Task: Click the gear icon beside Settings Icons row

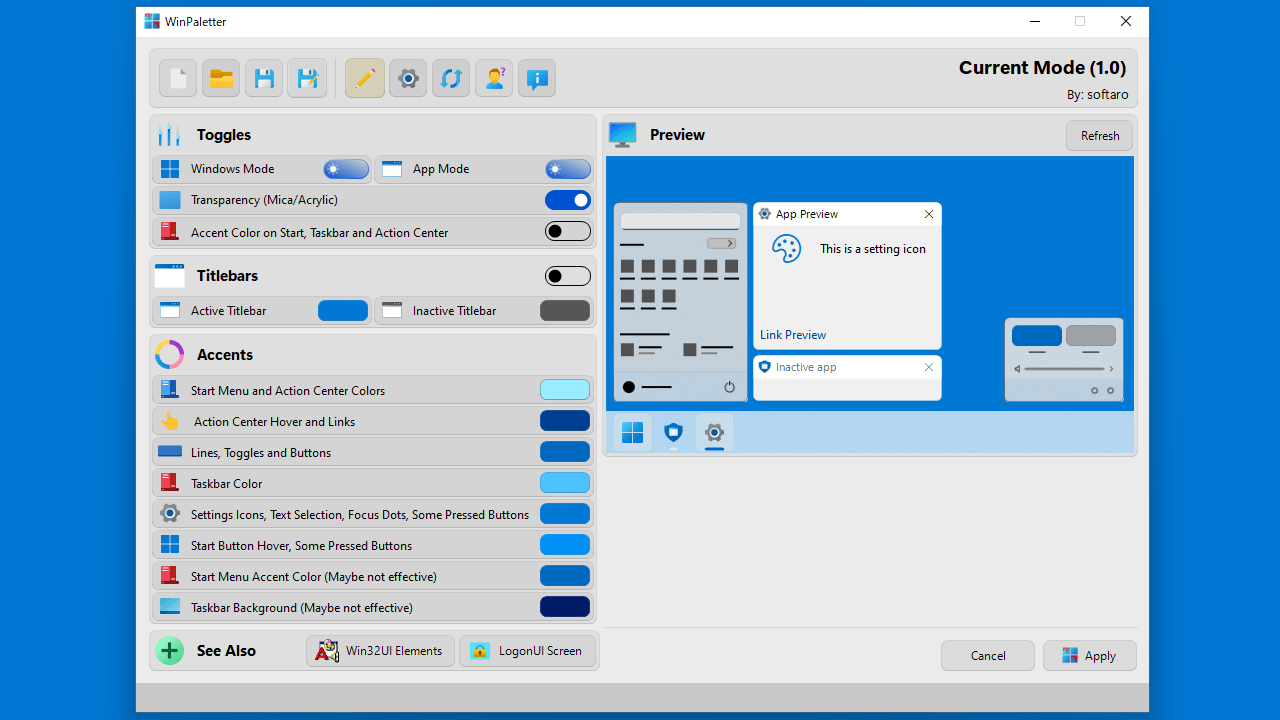Action: point(170,514)
